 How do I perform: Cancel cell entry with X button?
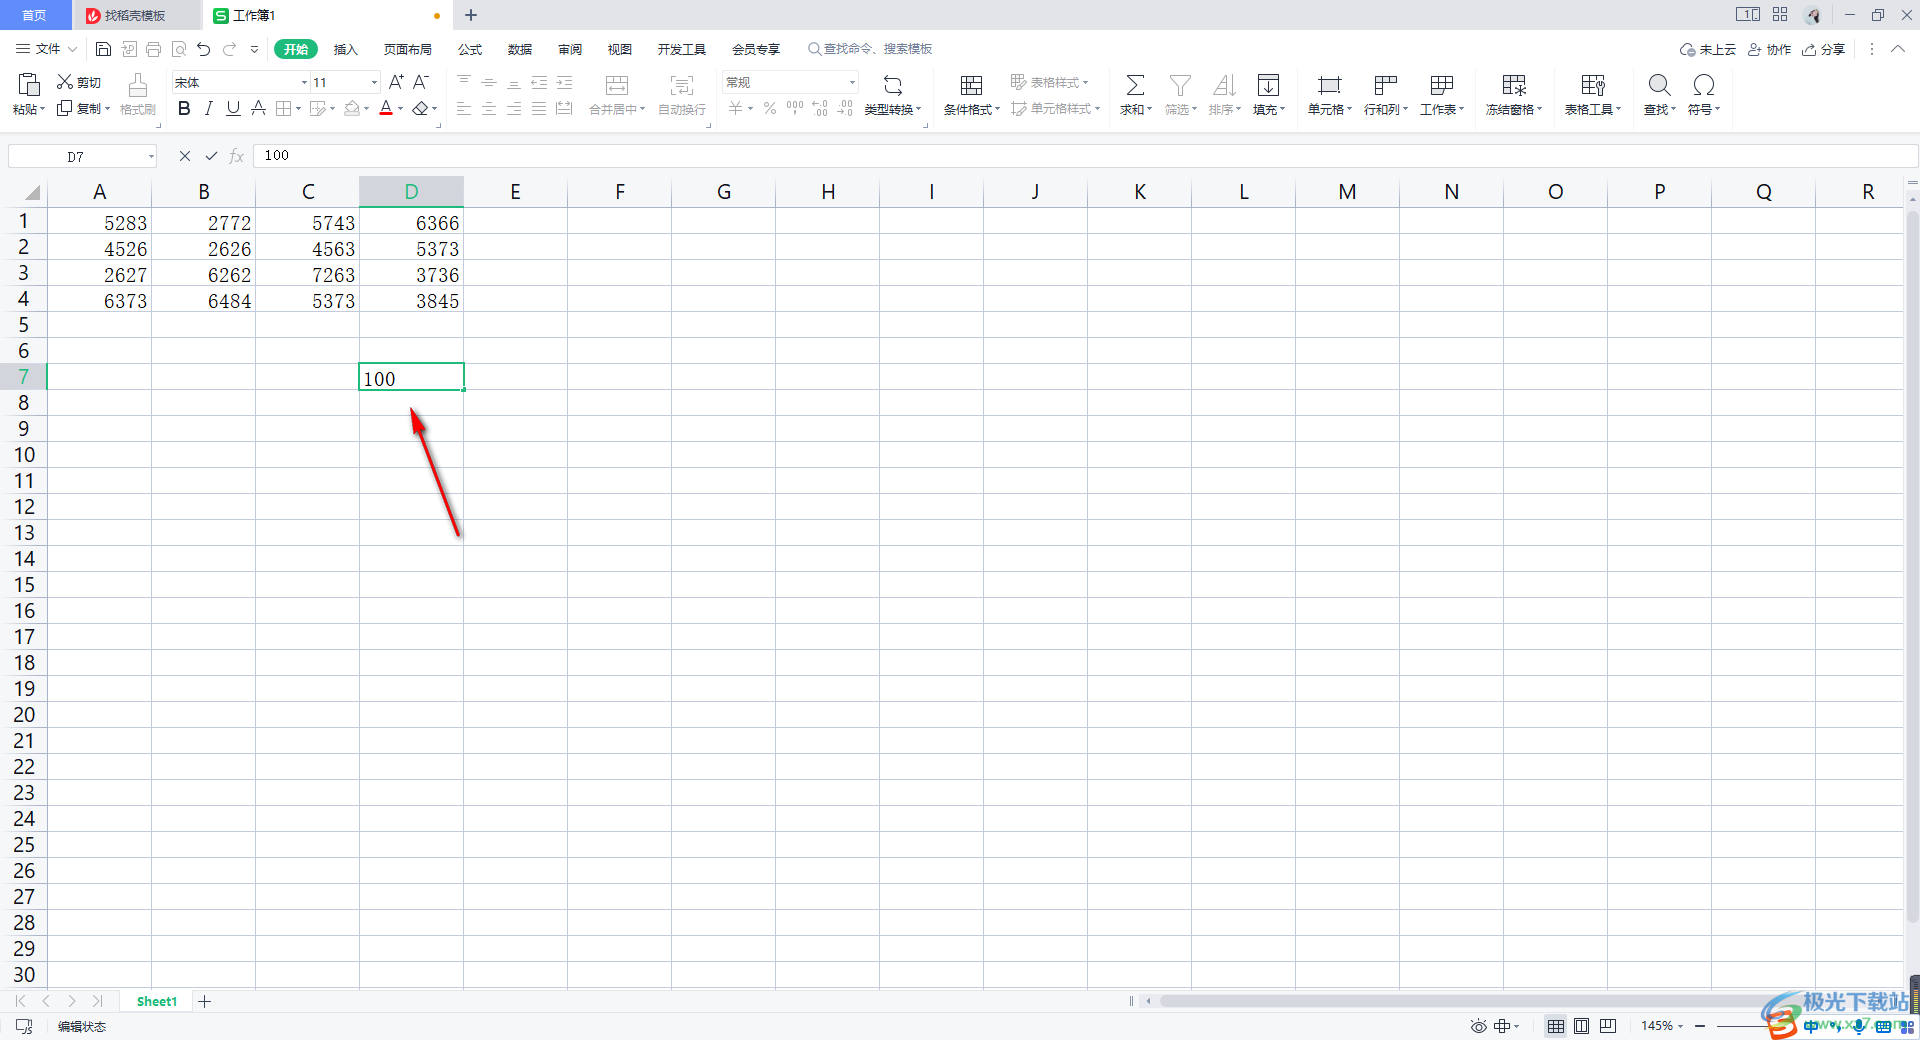point(185,156)
